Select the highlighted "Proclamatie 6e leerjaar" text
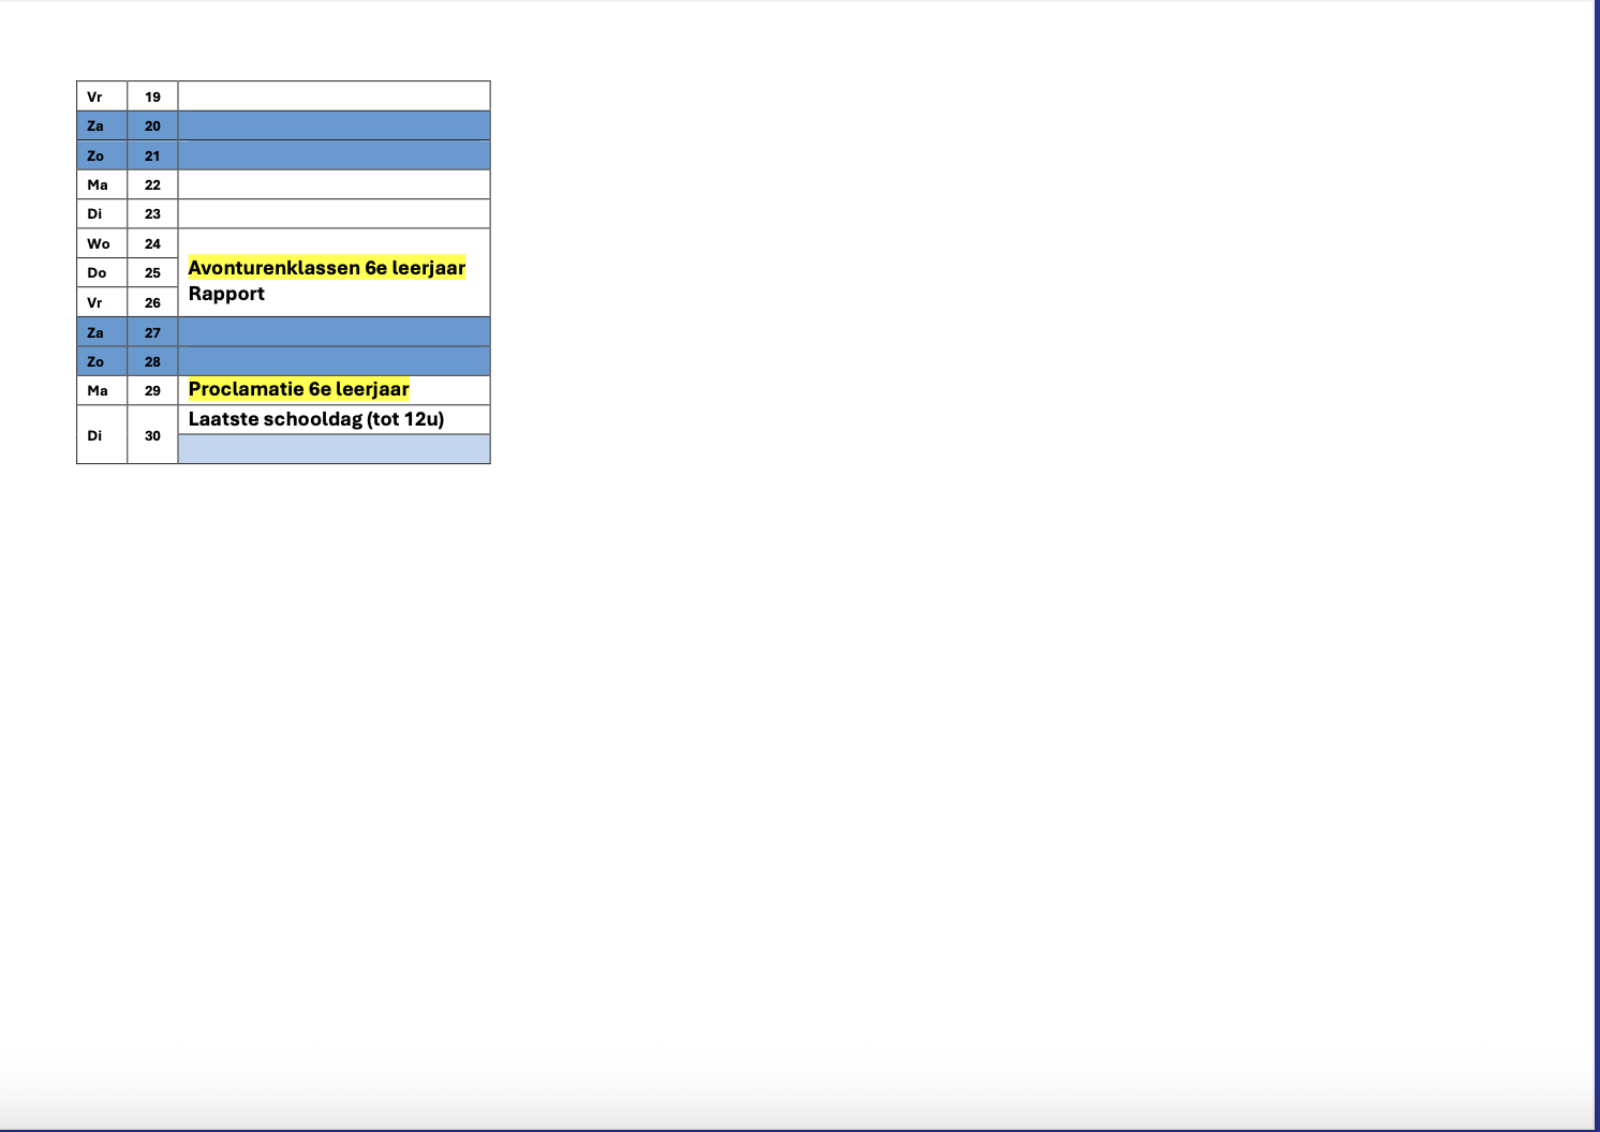The height and width of the screenshot is (1132, 1600). click(x=298, y=389)
